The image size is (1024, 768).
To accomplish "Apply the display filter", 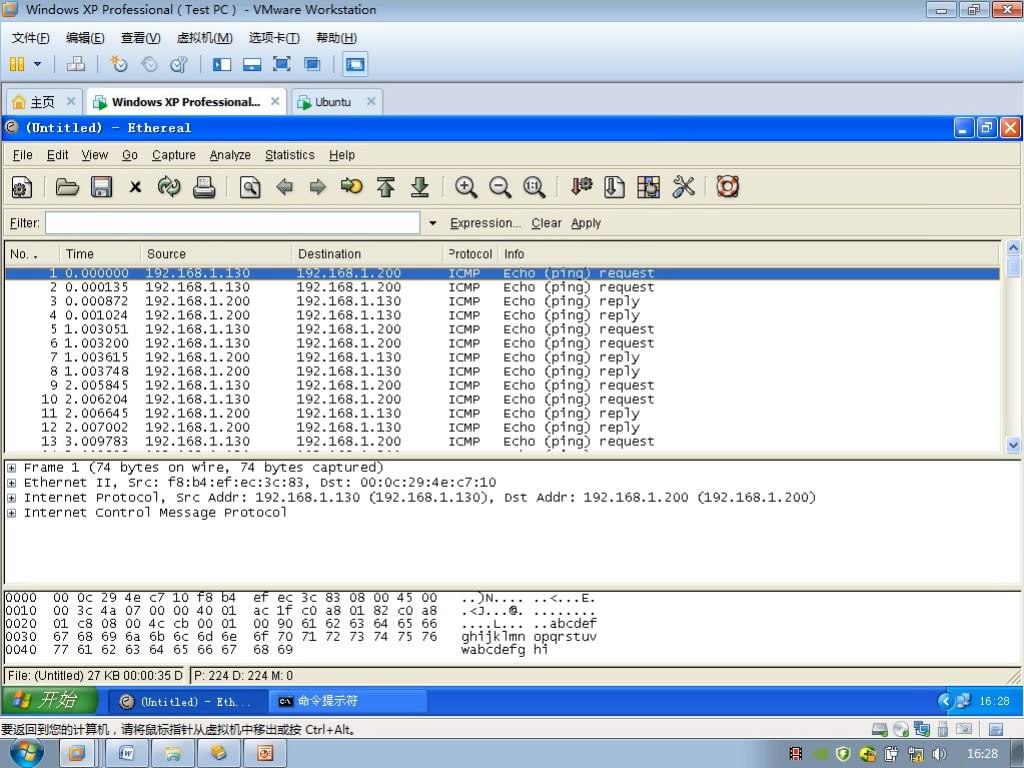I will (x=586, y=223).
